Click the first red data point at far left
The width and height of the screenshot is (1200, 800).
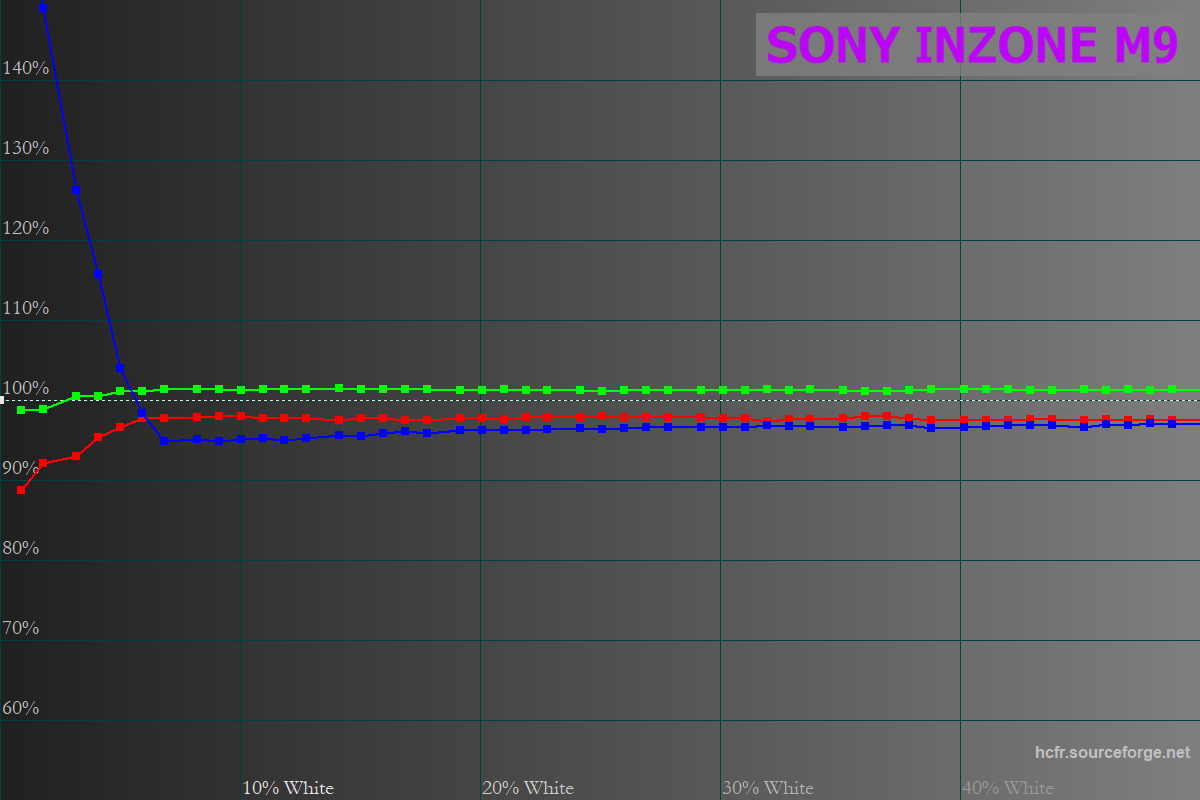click(21, 490)
